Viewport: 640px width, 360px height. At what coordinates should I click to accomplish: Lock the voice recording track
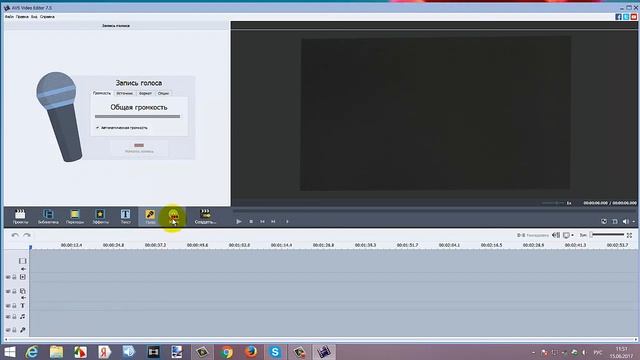14,330
